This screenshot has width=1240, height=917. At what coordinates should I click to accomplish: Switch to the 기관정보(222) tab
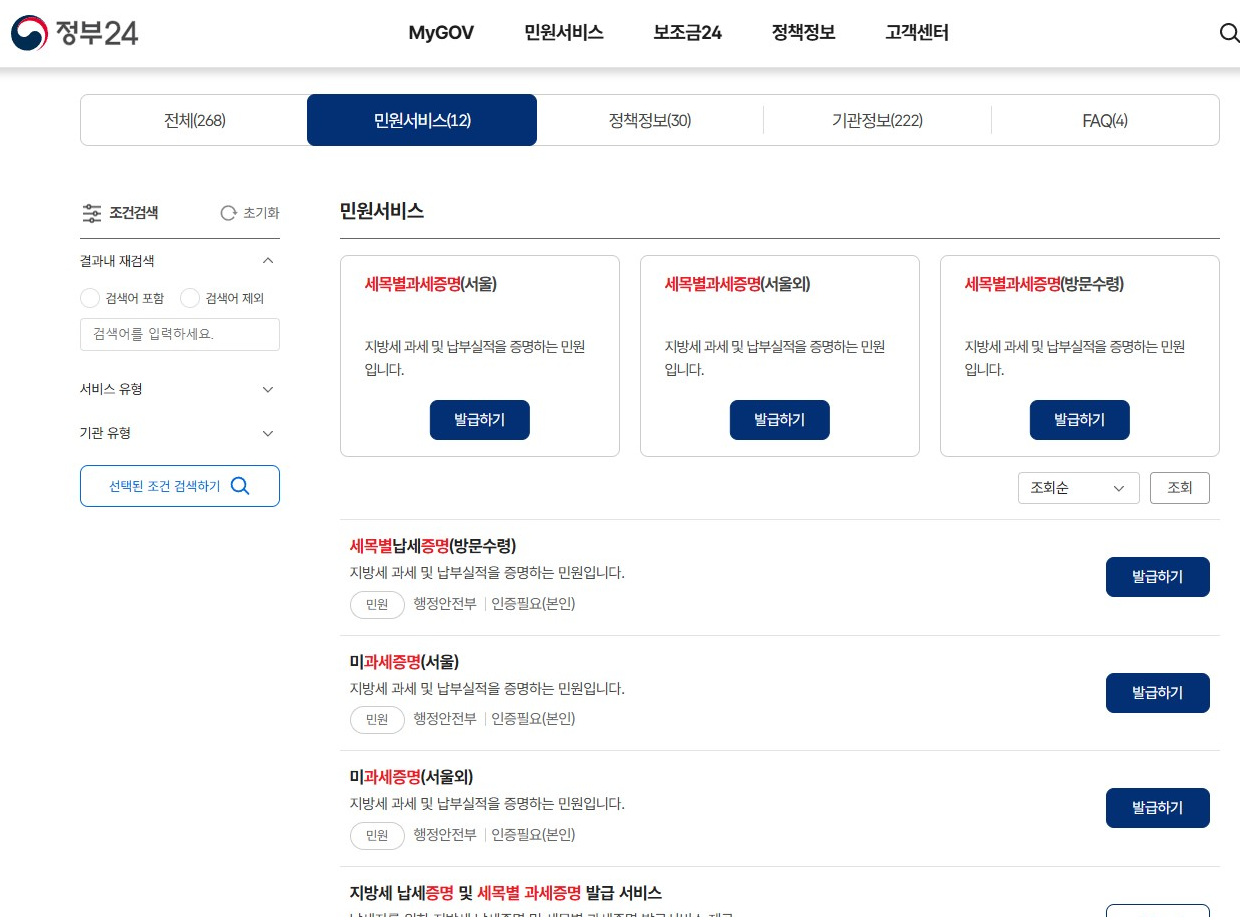877,120
